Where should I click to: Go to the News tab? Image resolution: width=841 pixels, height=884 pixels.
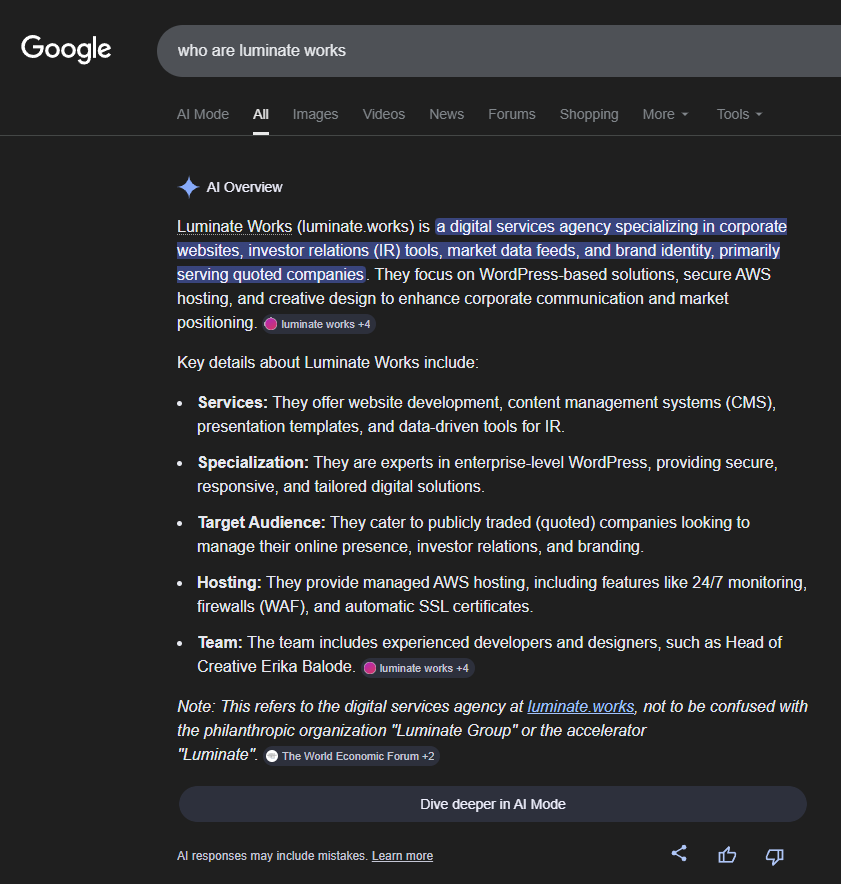(x=446, y=114)
